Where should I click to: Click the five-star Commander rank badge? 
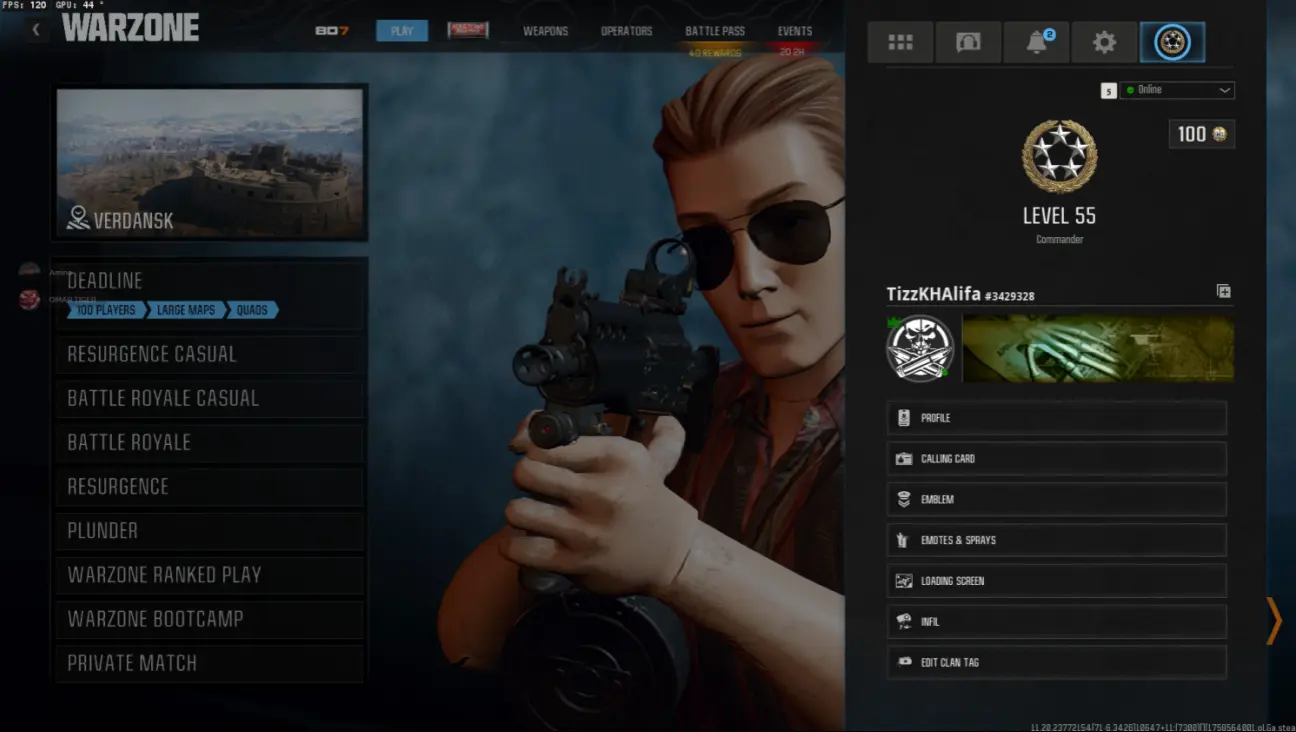pyautogui.click(x=1059, y=156)
